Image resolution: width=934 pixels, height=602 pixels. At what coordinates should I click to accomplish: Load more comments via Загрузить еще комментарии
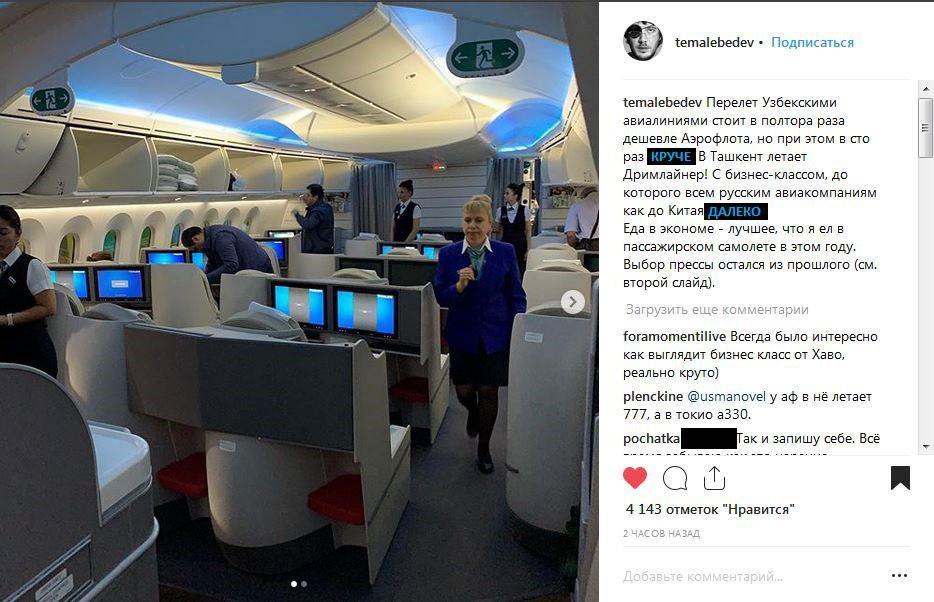click(717, 310)
